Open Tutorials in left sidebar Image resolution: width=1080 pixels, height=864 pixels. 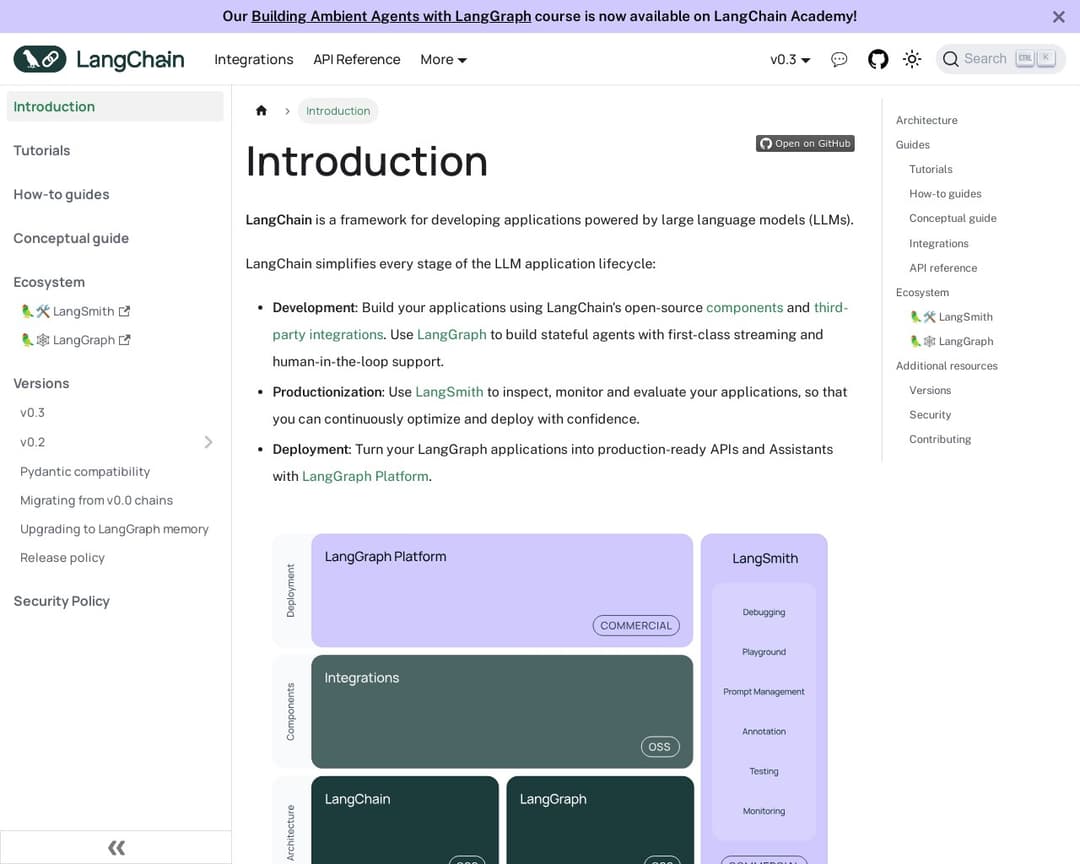(x=42, y=150)
